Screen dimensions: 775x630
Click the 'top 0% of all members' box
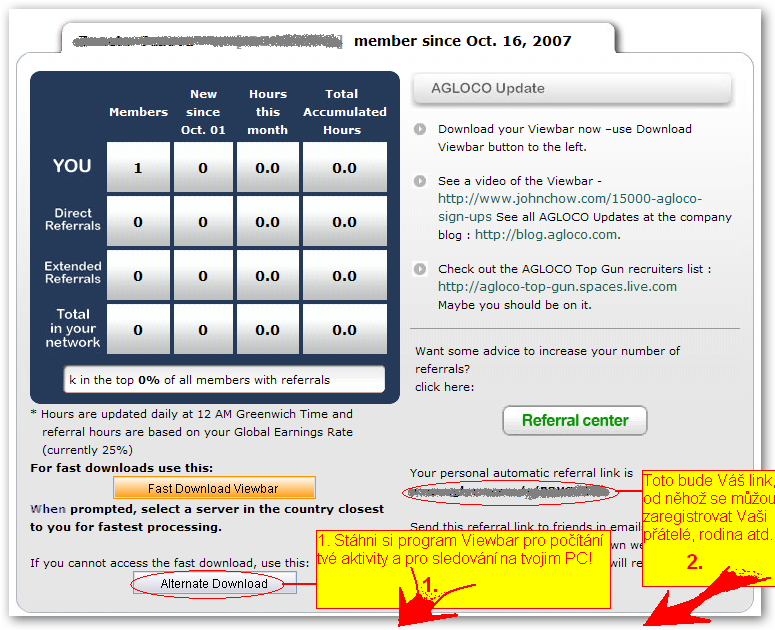tap(224, 379)
